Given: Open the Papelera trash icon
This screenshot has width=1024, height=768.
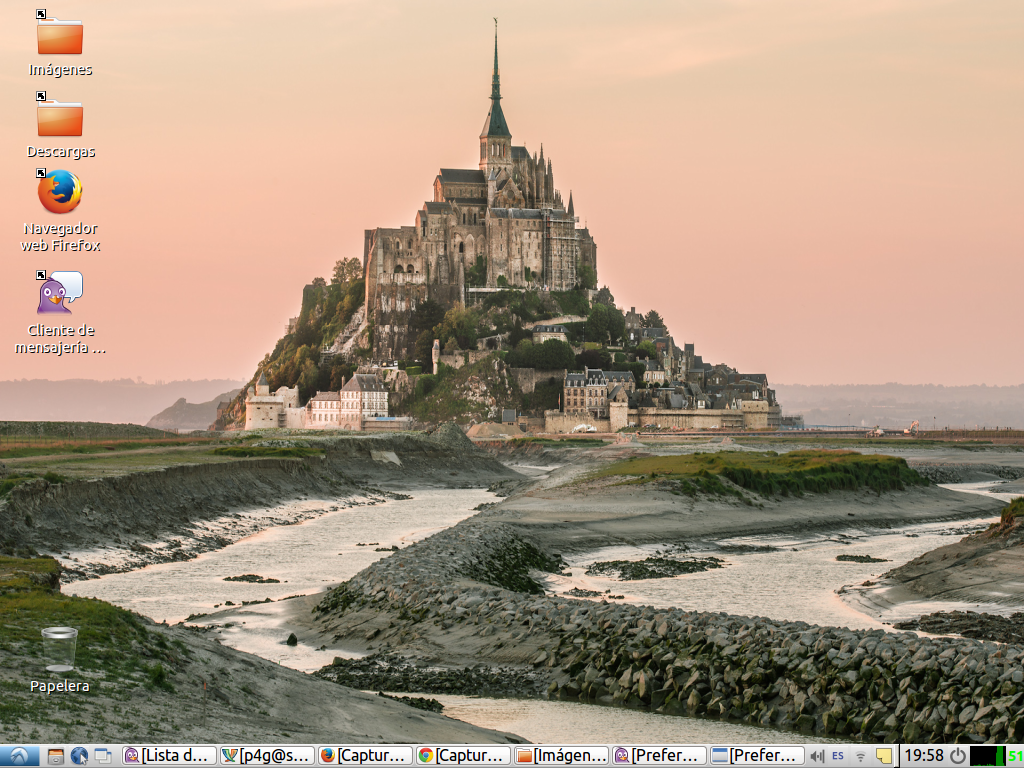Looking at the screenshot, I should [x=59, y=649].
